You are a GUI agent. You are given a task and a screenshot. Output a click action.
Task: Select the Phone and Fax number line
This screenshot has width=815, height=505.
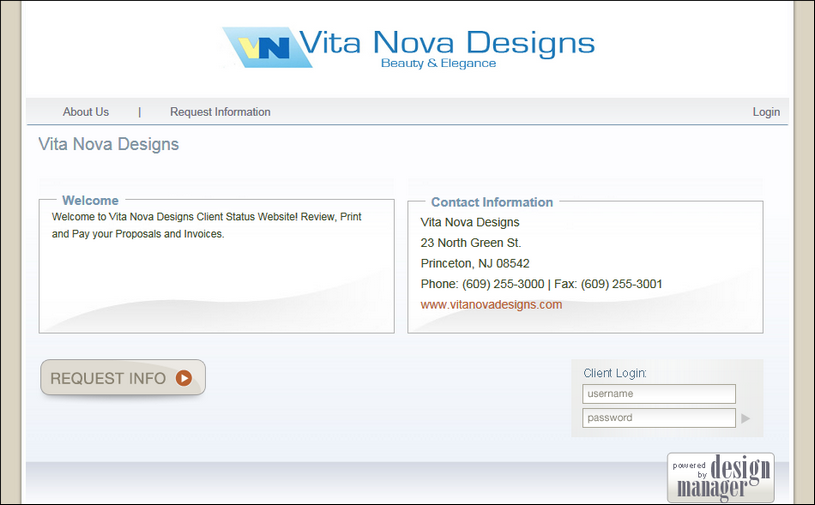[542, 284]
